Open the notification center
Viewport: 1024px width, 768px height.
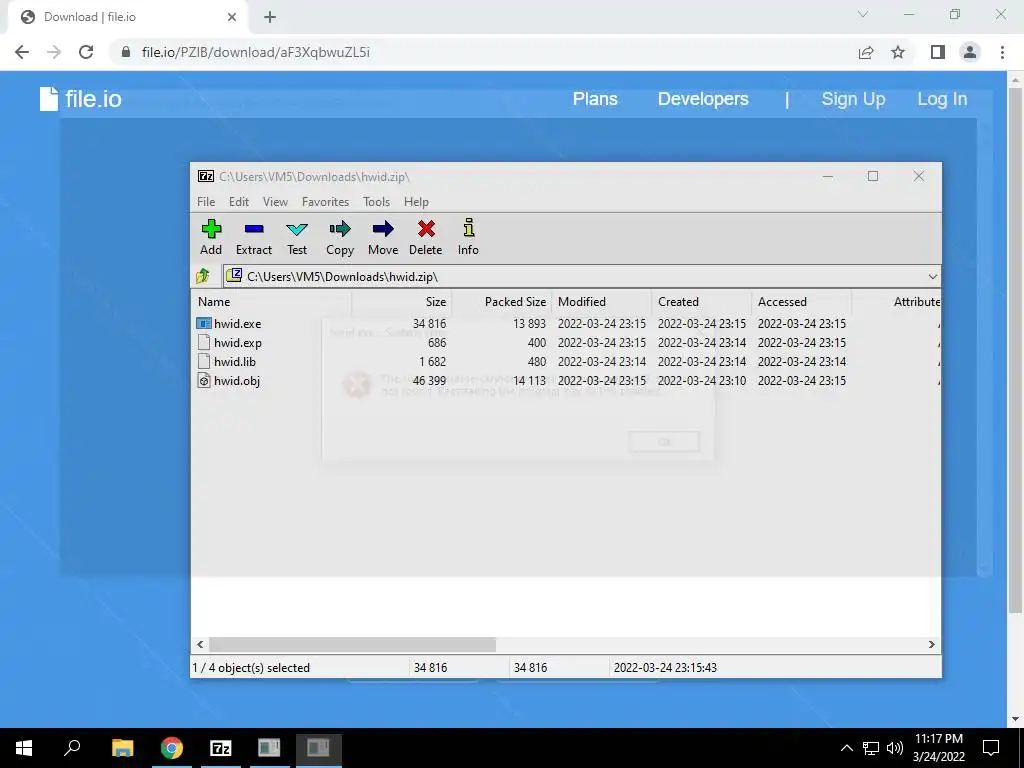[x=991, y=748]
